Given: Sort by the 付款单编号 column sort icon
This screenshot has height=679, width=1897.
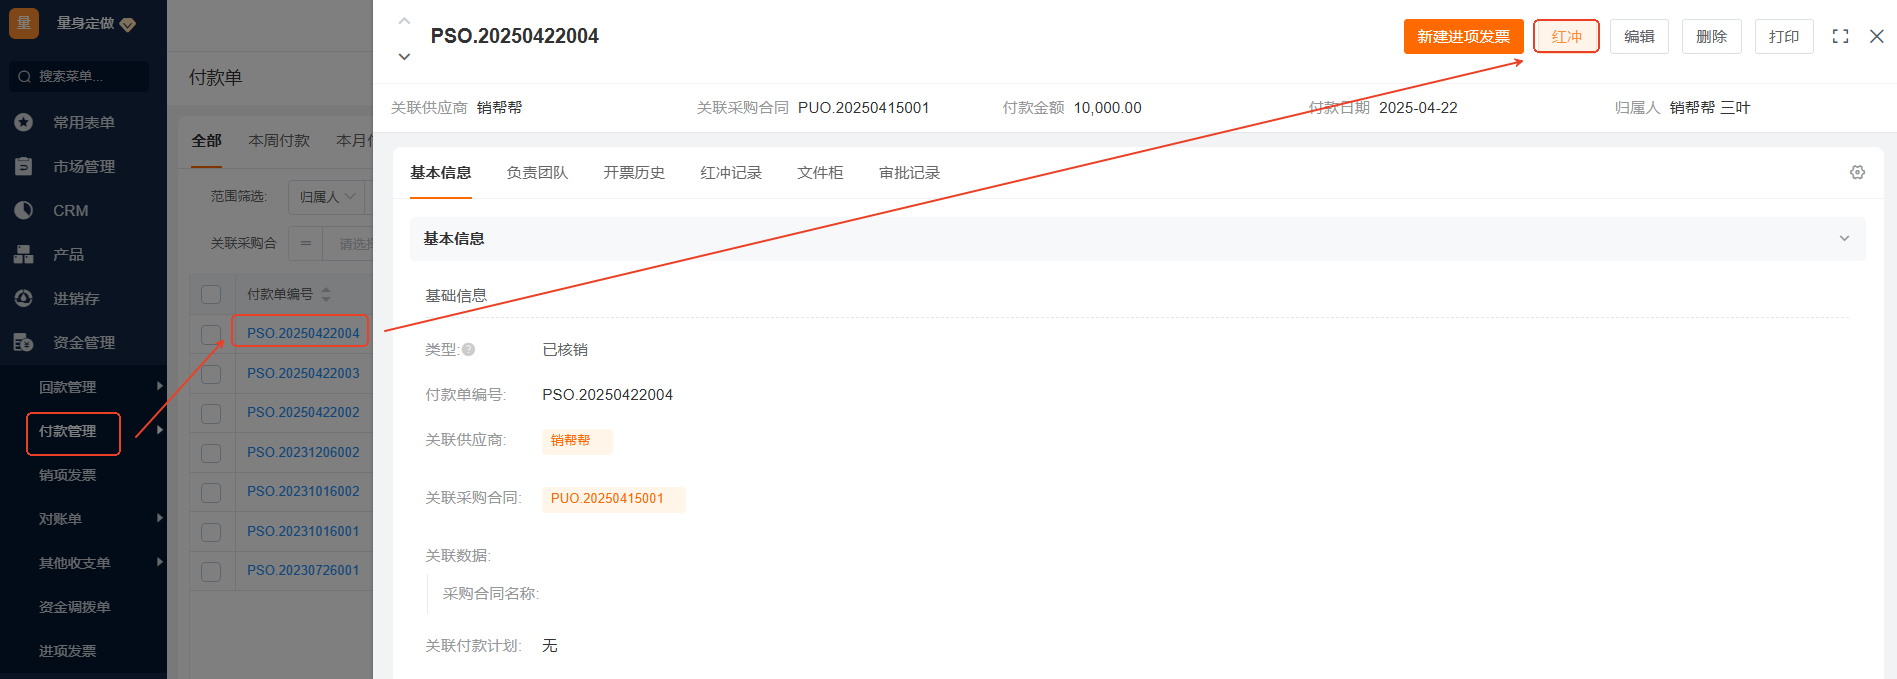Looking at the screenshot, I should [326, 294].
